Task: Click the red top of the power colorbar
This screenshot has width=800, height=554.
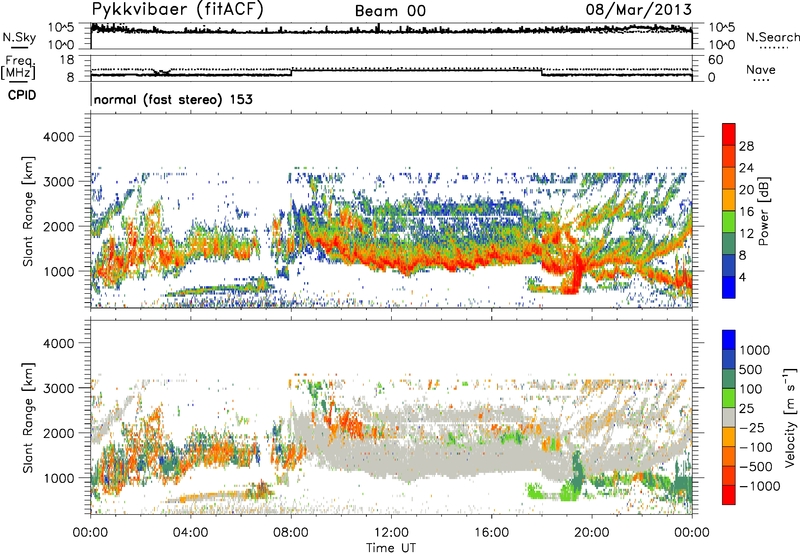Action: (729, 134)
